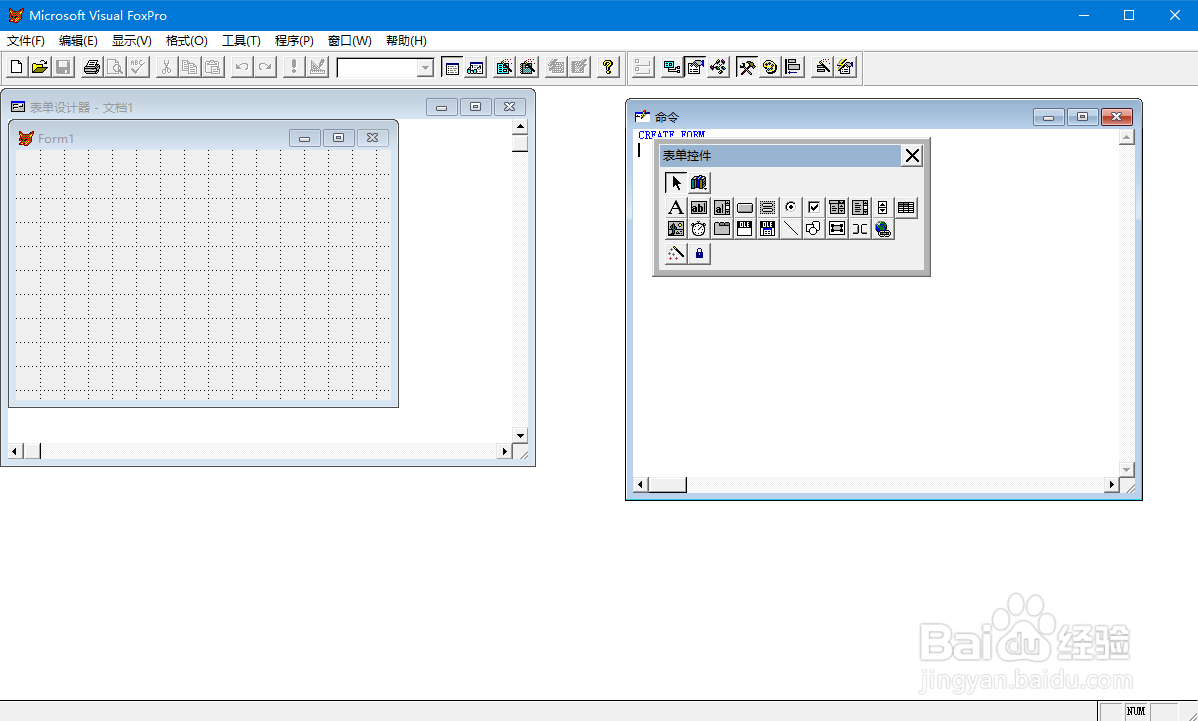Launch the Form wizard toolbar icon

pos(503,67)
